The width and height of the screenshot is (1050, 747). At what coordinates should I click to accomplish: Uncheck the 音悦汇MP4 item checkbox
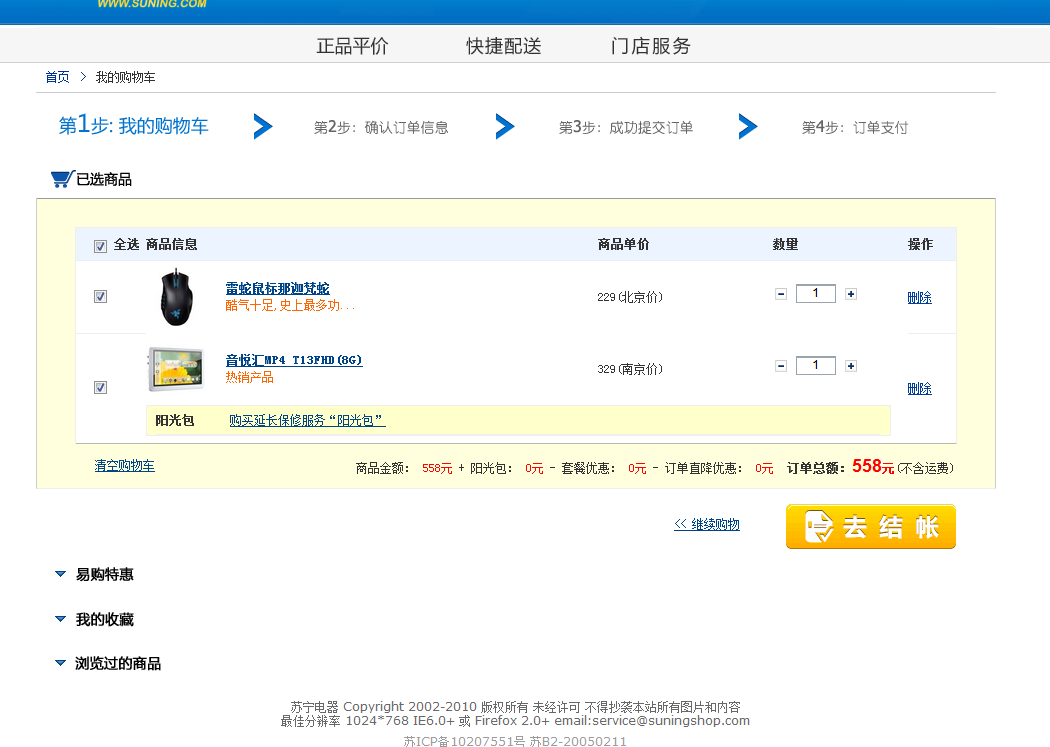click(100, 388)
